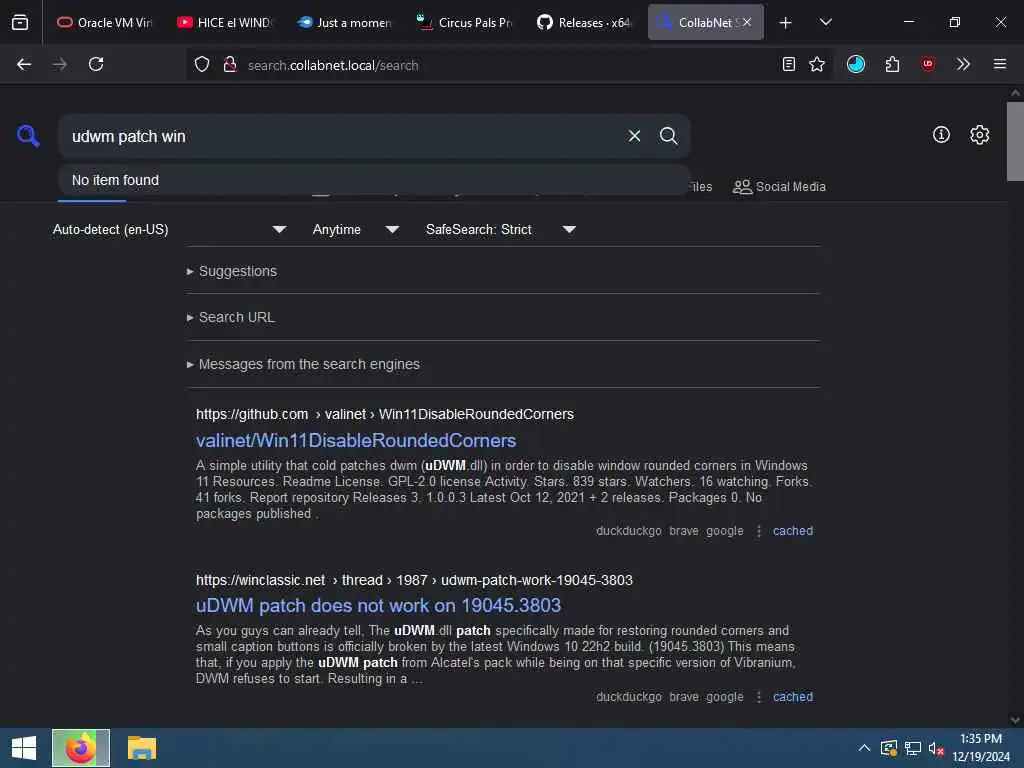1024x768 pixels.
Task: Open the language Auto-detect dropdown
Action: pos(169,229)
